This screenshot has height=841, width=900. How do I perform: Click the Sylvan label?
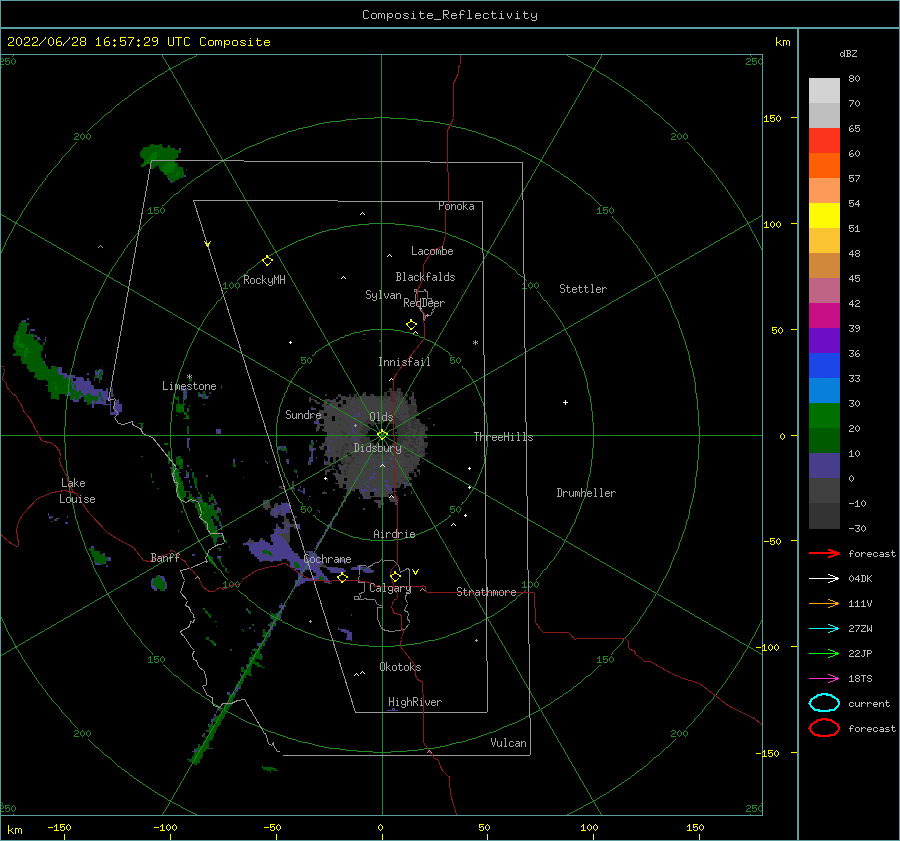click(383, 295)
